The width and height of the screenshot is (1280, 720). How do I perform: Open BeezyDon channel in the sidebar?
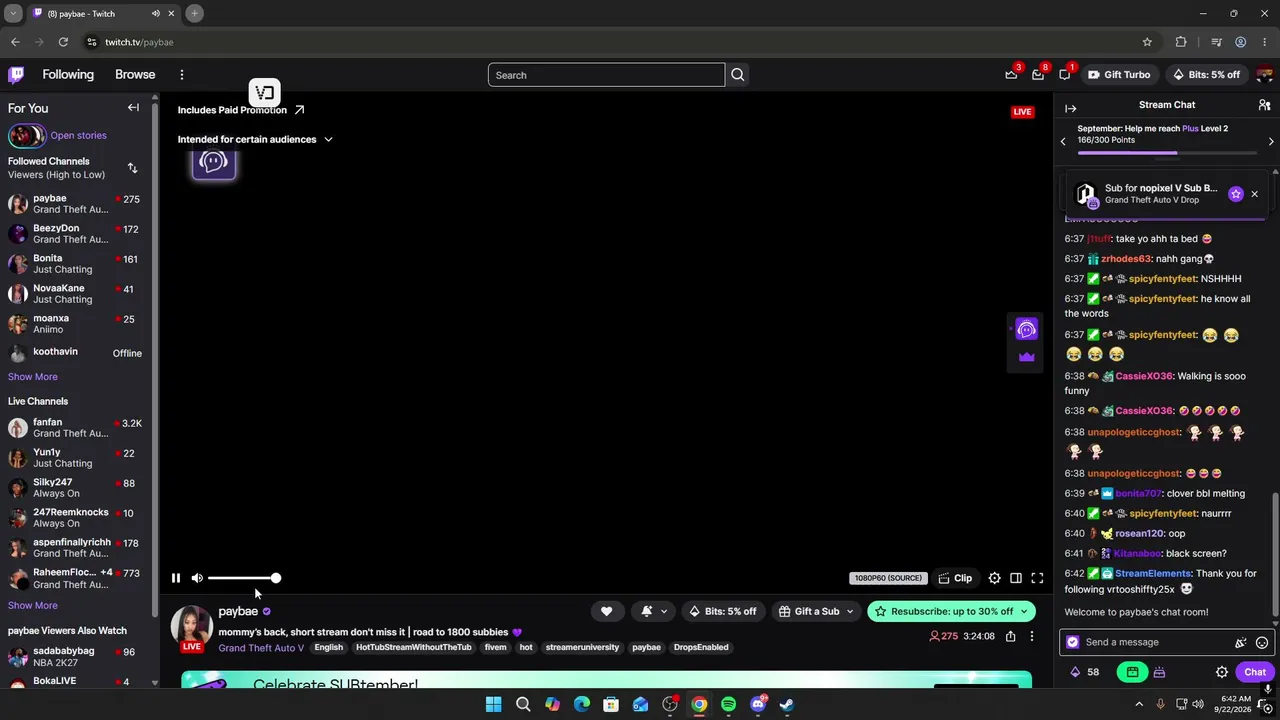tap(77, 234)
